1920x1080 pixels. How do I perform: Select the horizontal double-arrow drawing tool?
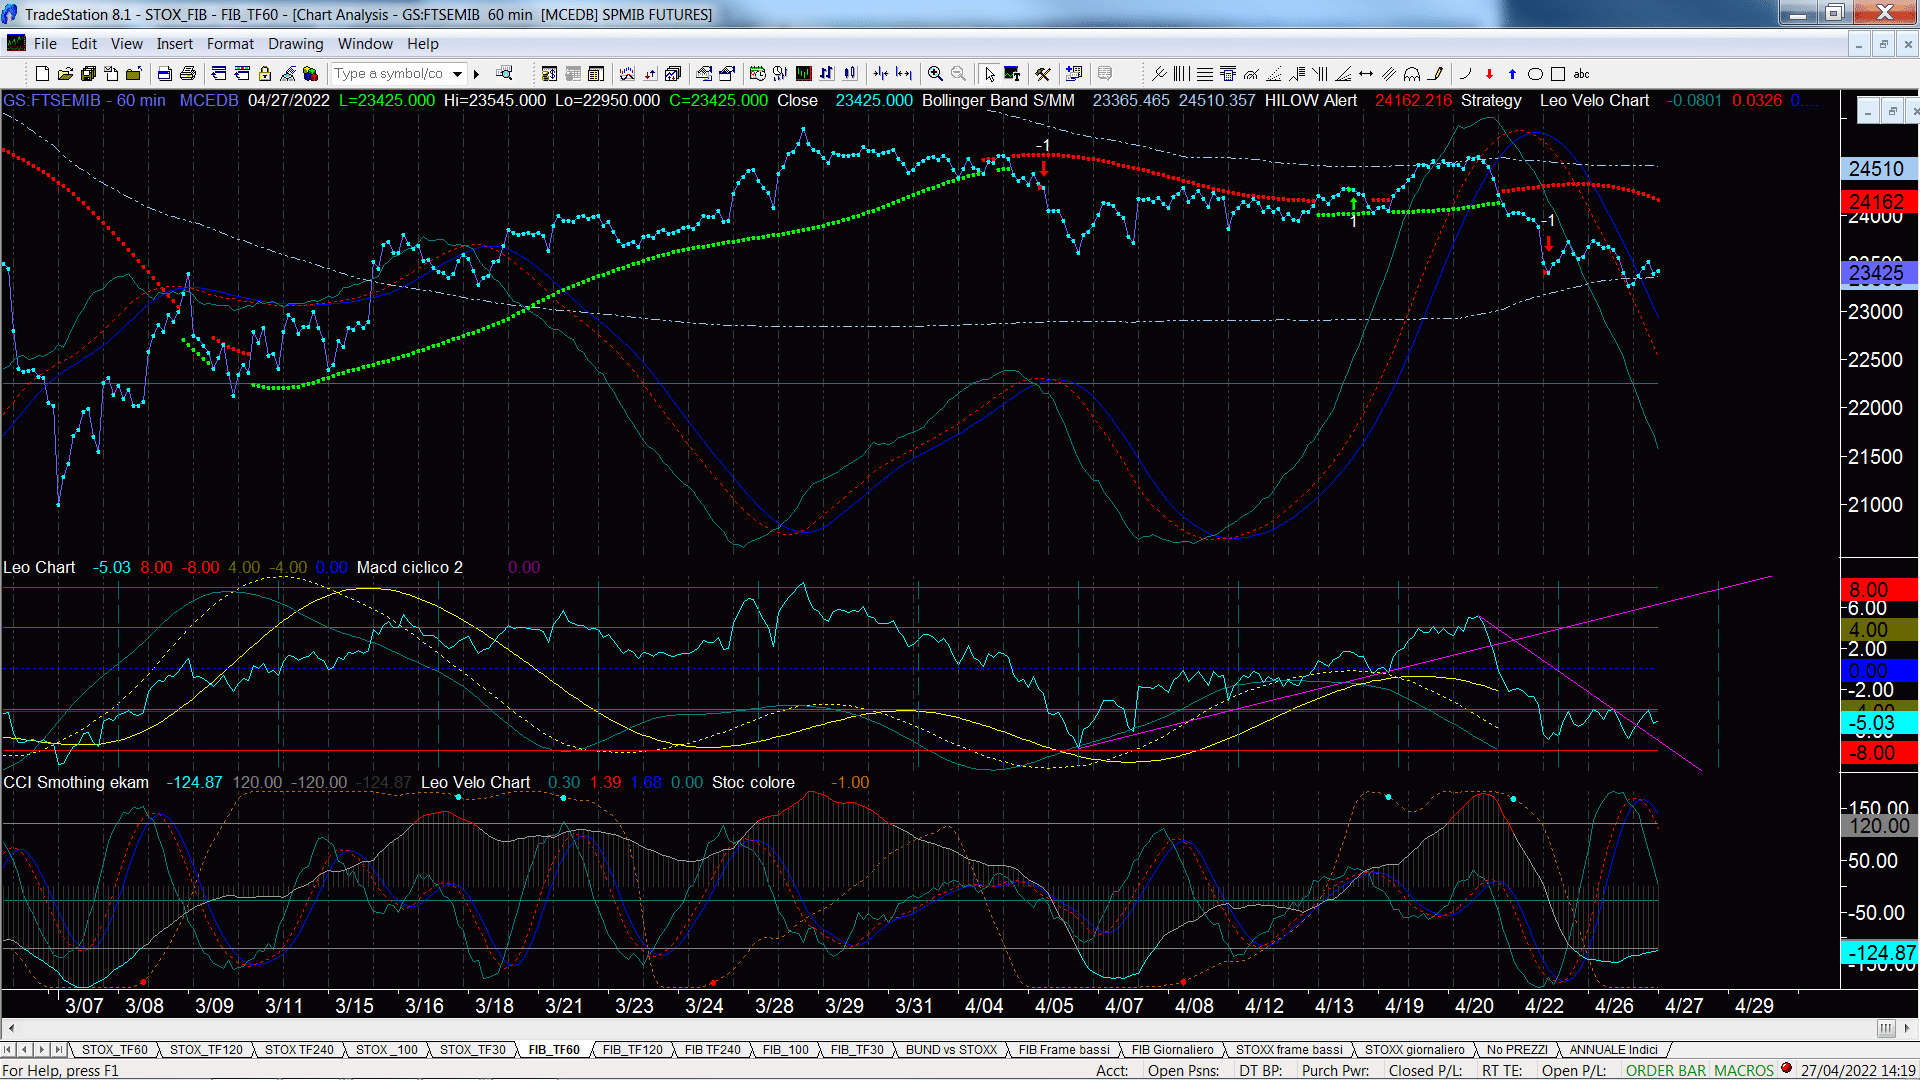click(x=1366, y=74)
